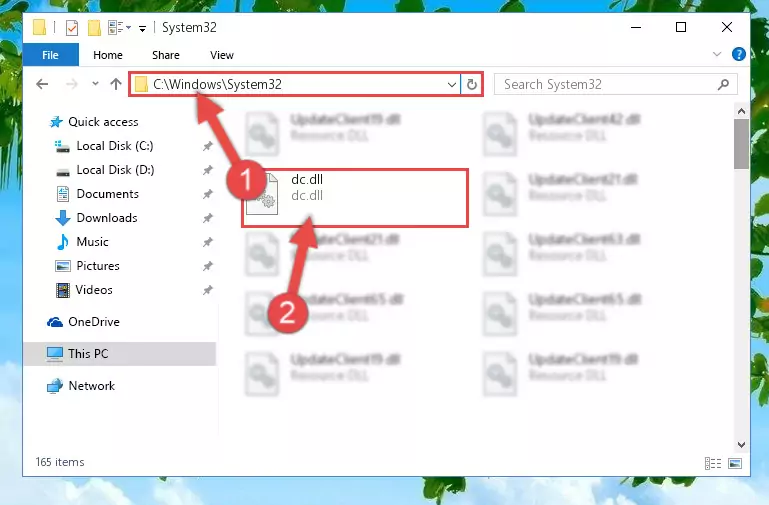
Task: Click the pin icon next to Local Disk (D:)
Action: 208,170
